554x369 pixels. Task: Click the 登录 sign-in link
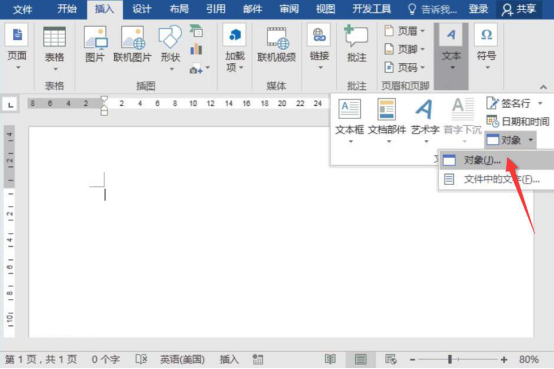(x=478, y=9)
